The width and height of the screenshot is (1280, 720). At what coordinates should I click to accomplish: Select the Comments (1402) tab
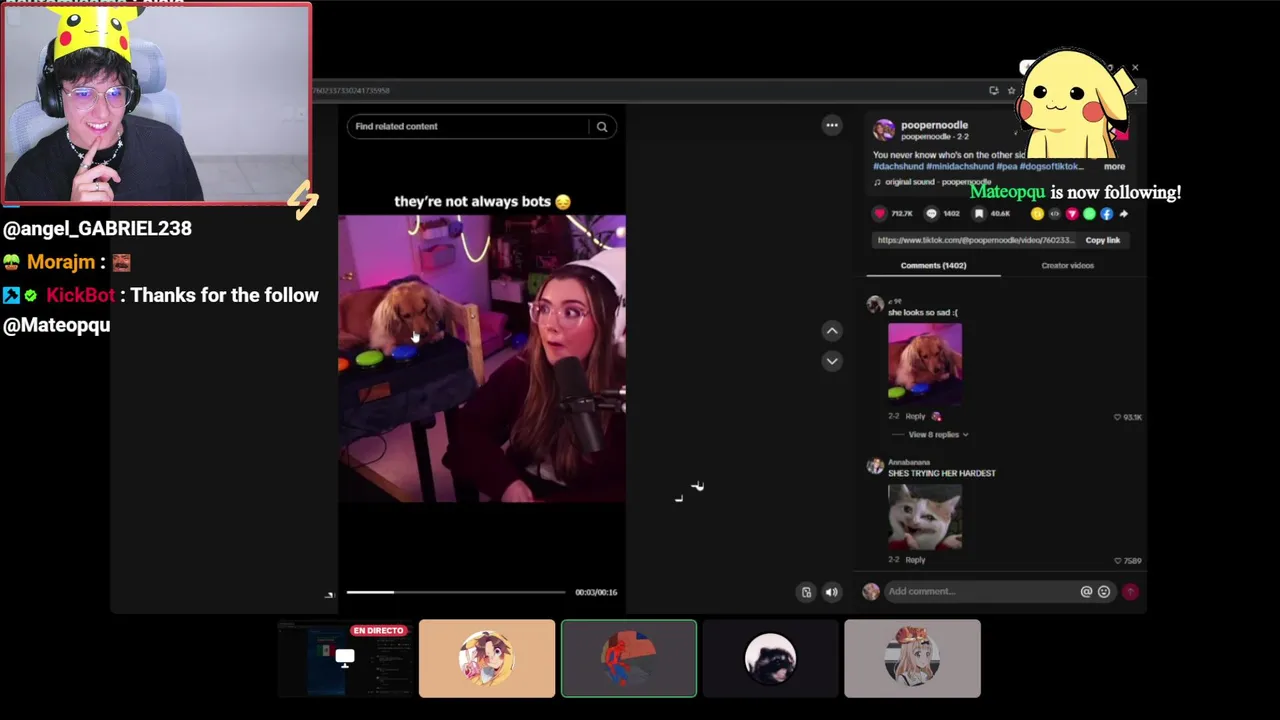[x=933, y=265]
